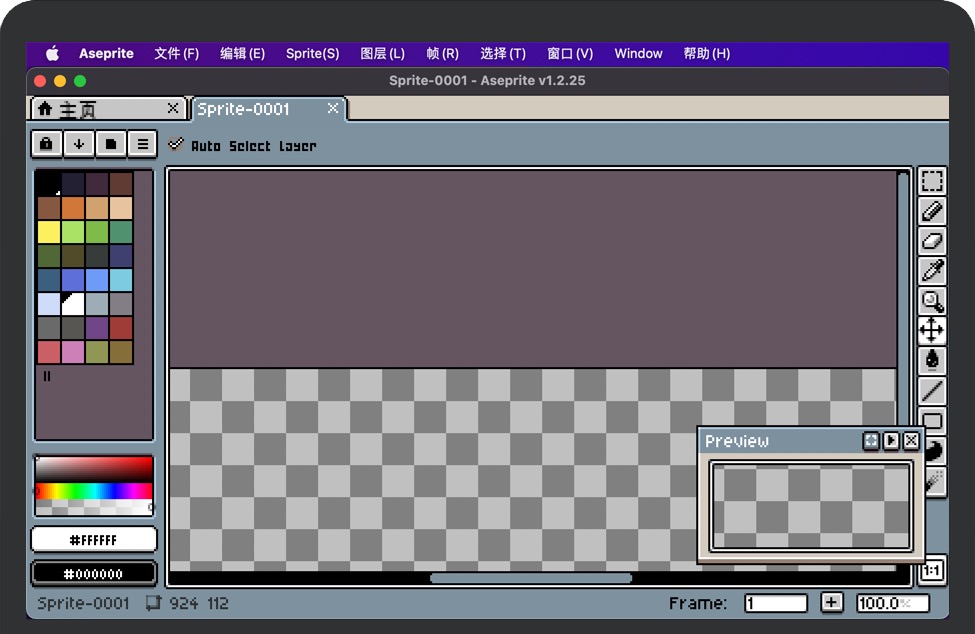The width and height of the screenshot is (975, 634).
Task: Pick light green swatch in palette
Action: (x=73, y=232)
